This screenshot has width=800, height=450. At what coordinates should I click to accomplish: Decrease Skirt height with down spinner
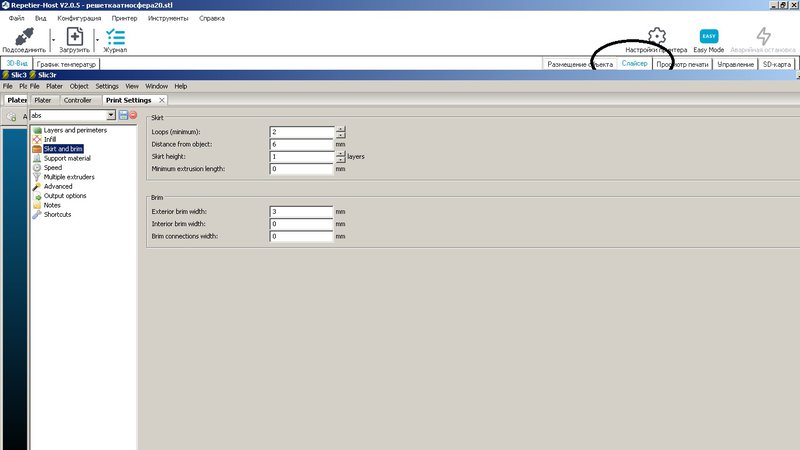340,160
